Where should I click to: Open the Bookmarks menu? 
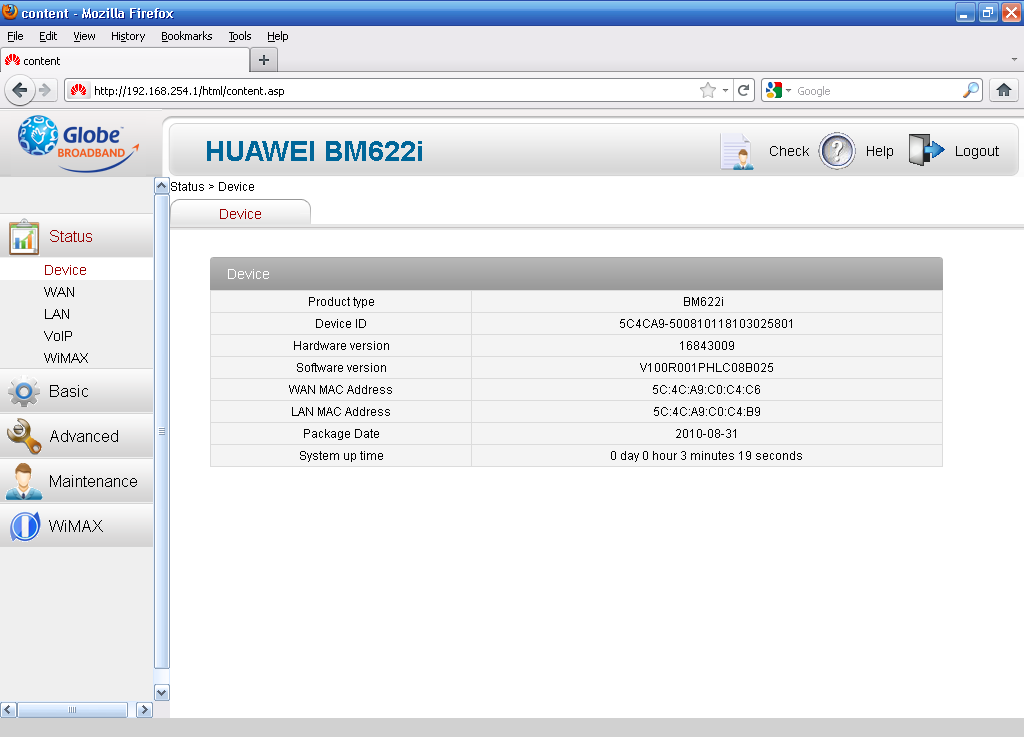187,36
